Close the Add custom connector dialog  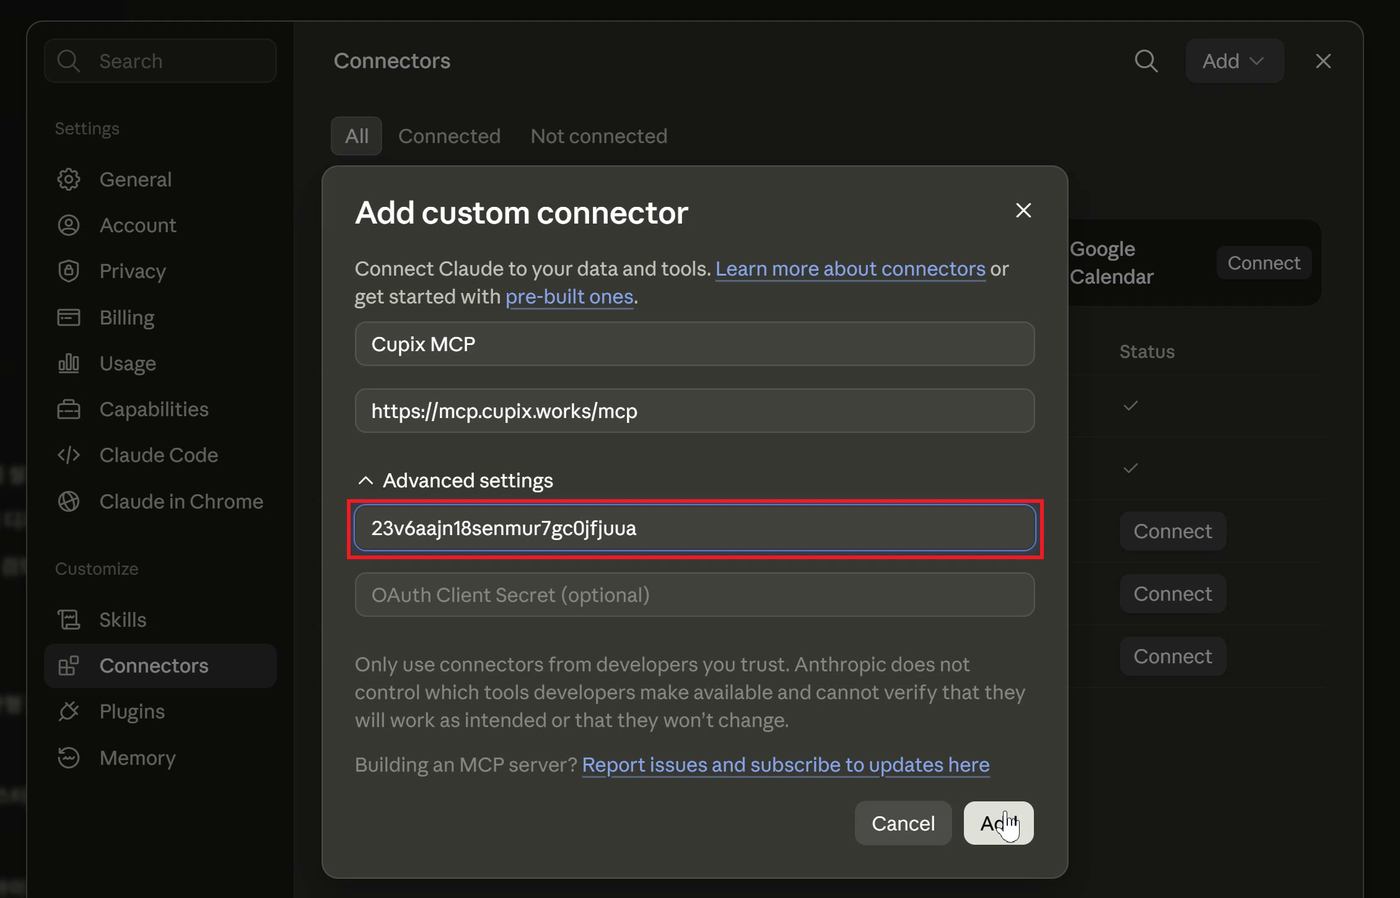[1023, 210]
